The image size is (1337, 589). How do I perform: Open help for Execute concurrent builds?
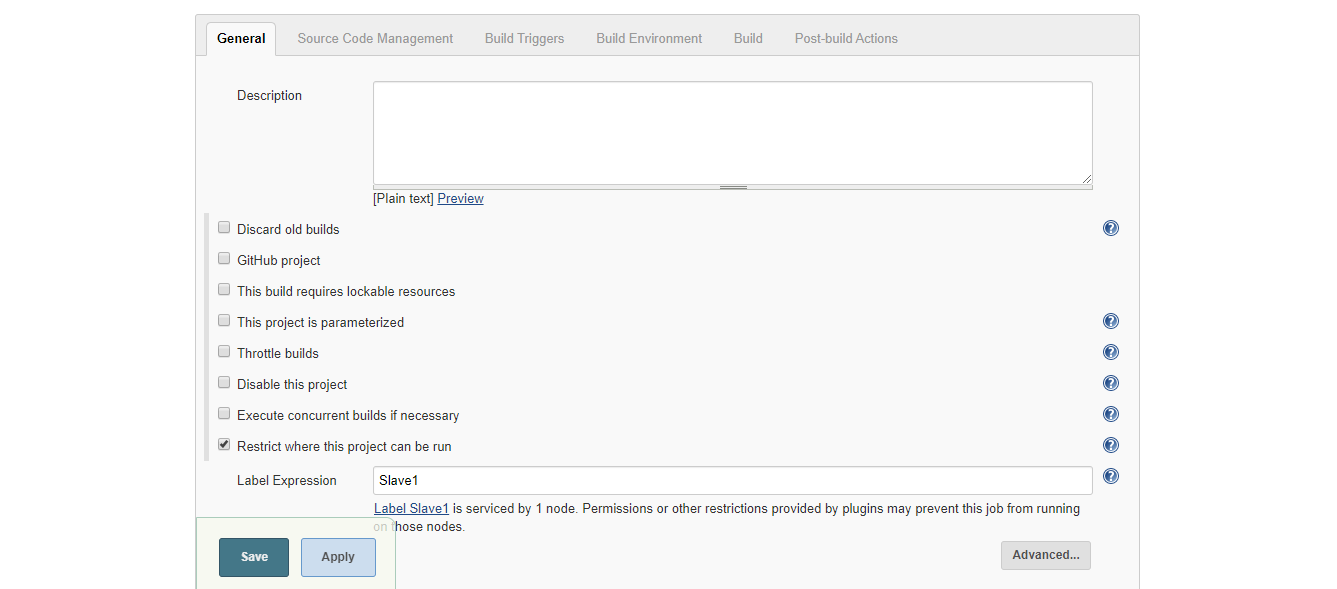coord(1110,414)
